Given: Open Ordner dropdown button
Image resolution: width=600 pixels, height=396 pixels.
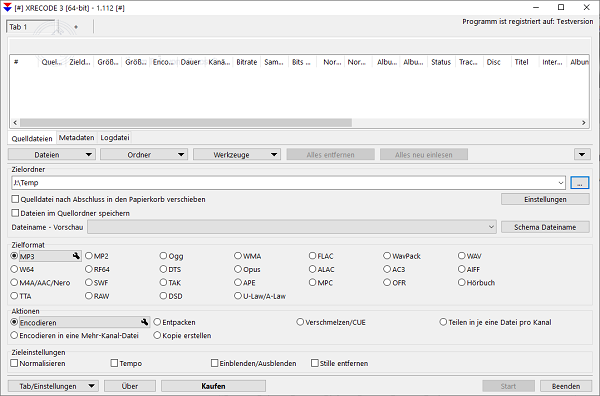Looking at the screenshot, I should (x=144, y=155).
